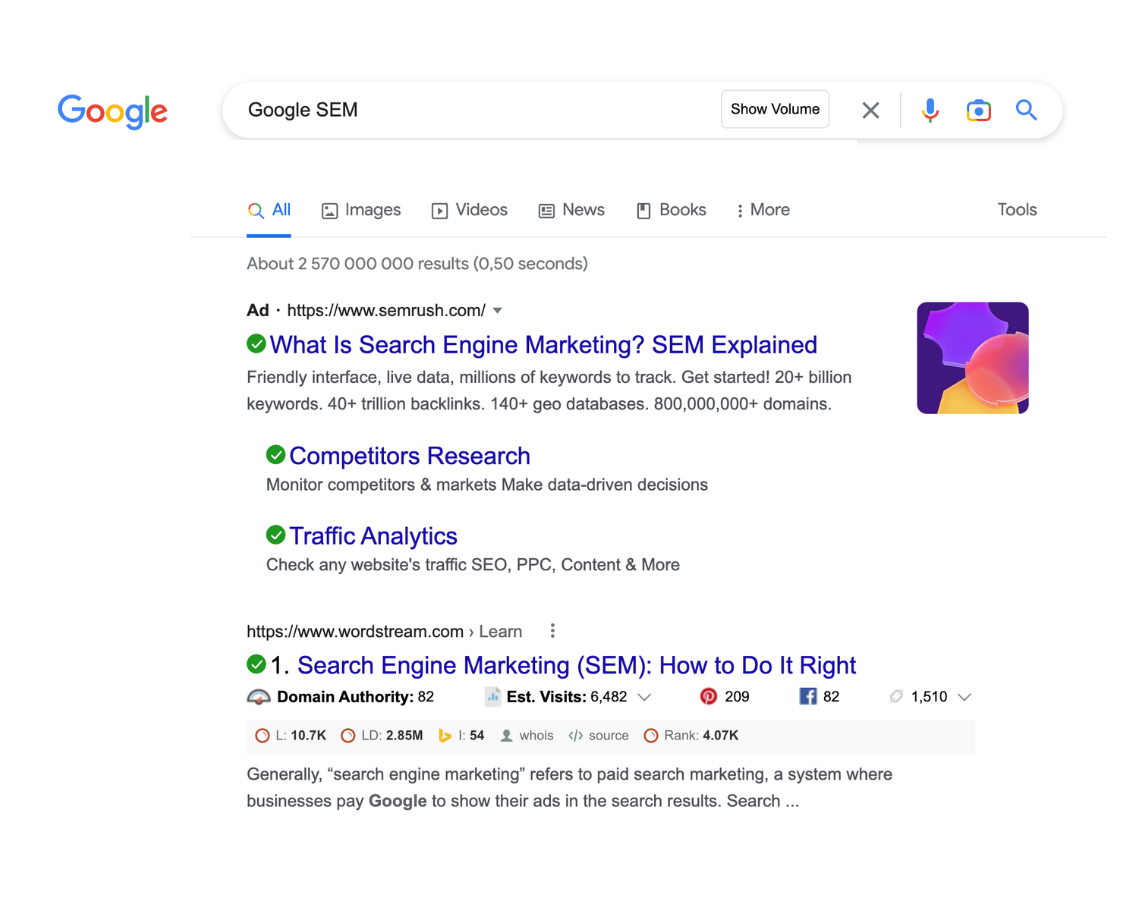Select the All results tab
1136x924 pixels.
pos(269,210)
